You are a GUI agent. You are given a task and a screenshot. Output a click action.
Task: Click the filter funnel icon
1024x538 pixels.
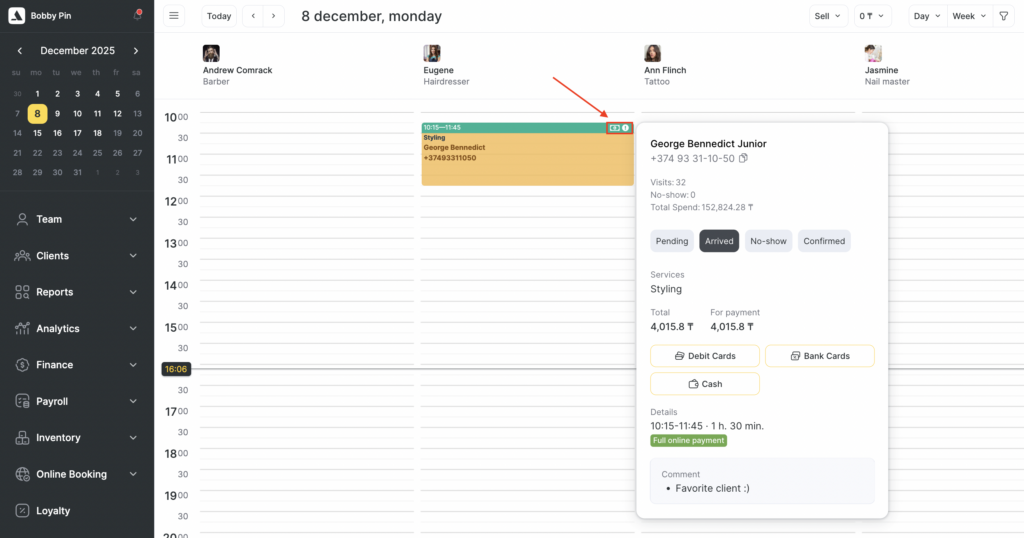(1004, 16)
